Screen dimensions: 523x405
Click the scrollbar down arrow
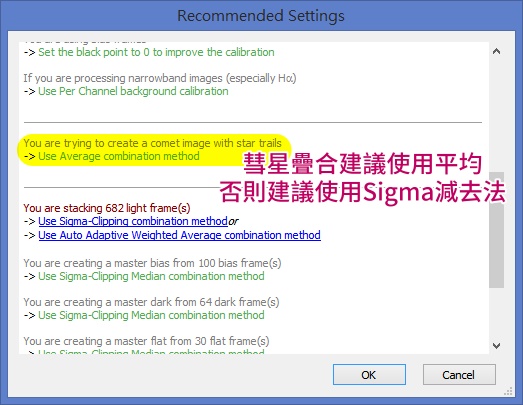(x=496, y=346)
